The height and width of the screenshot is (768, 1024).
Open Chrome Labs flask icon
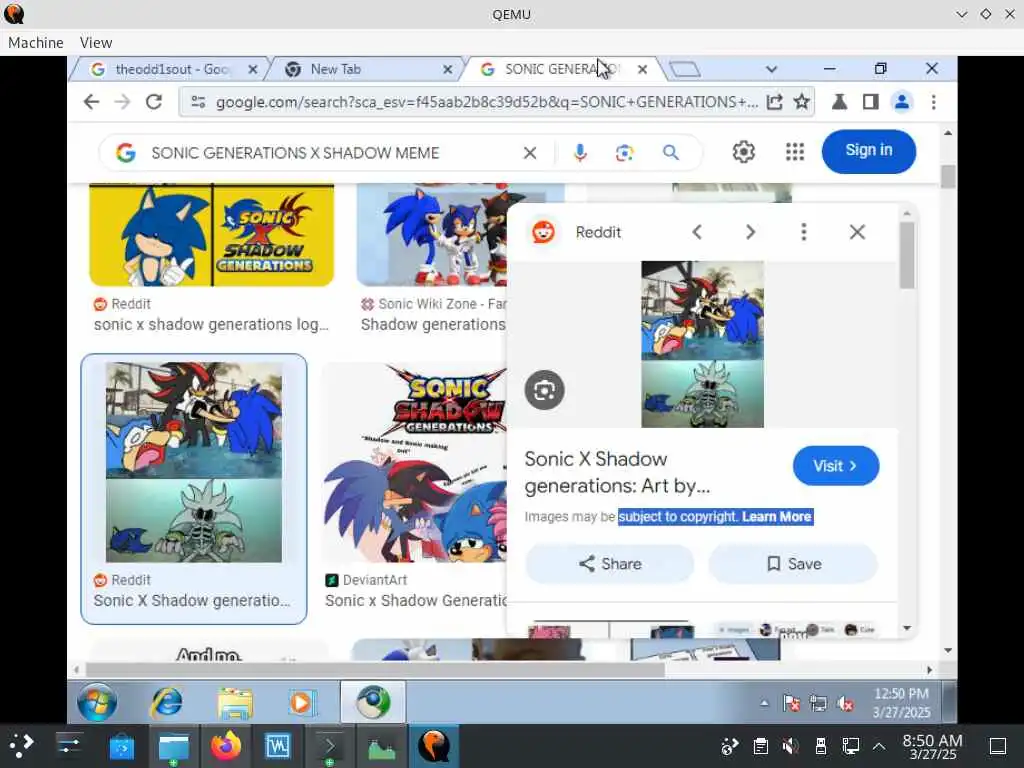tap(839, 102)
